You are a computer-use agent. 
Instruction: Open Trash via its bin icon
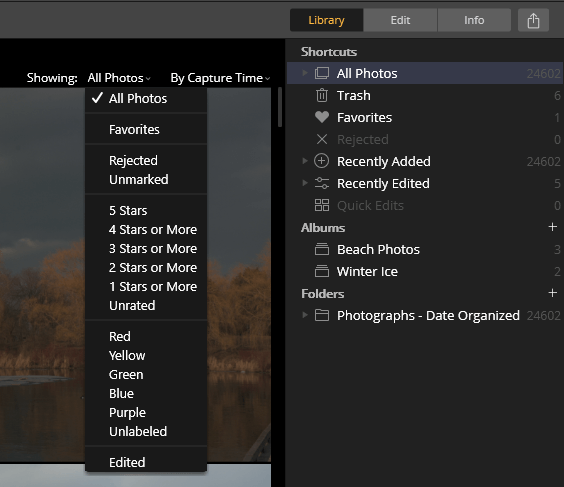(x=322, y=95)
